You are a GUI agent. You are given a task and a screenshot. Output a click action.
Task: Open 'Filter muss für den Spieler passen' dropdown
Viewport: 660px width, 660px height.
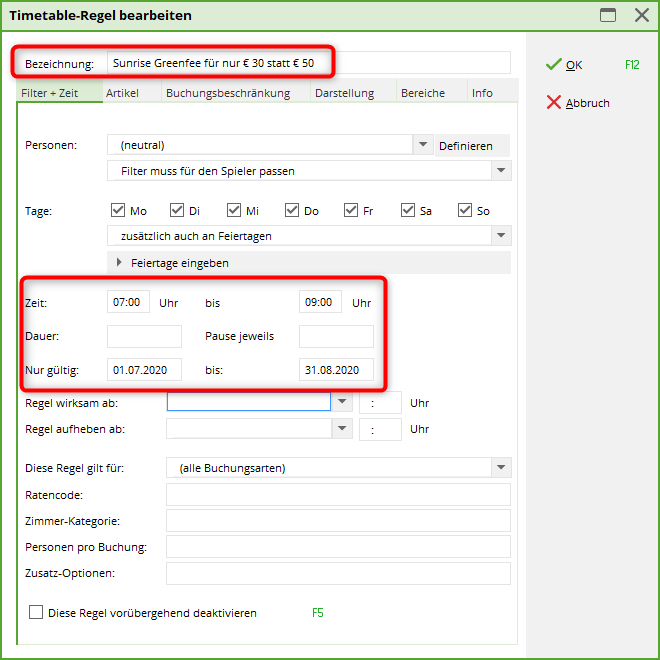(501, 171)
